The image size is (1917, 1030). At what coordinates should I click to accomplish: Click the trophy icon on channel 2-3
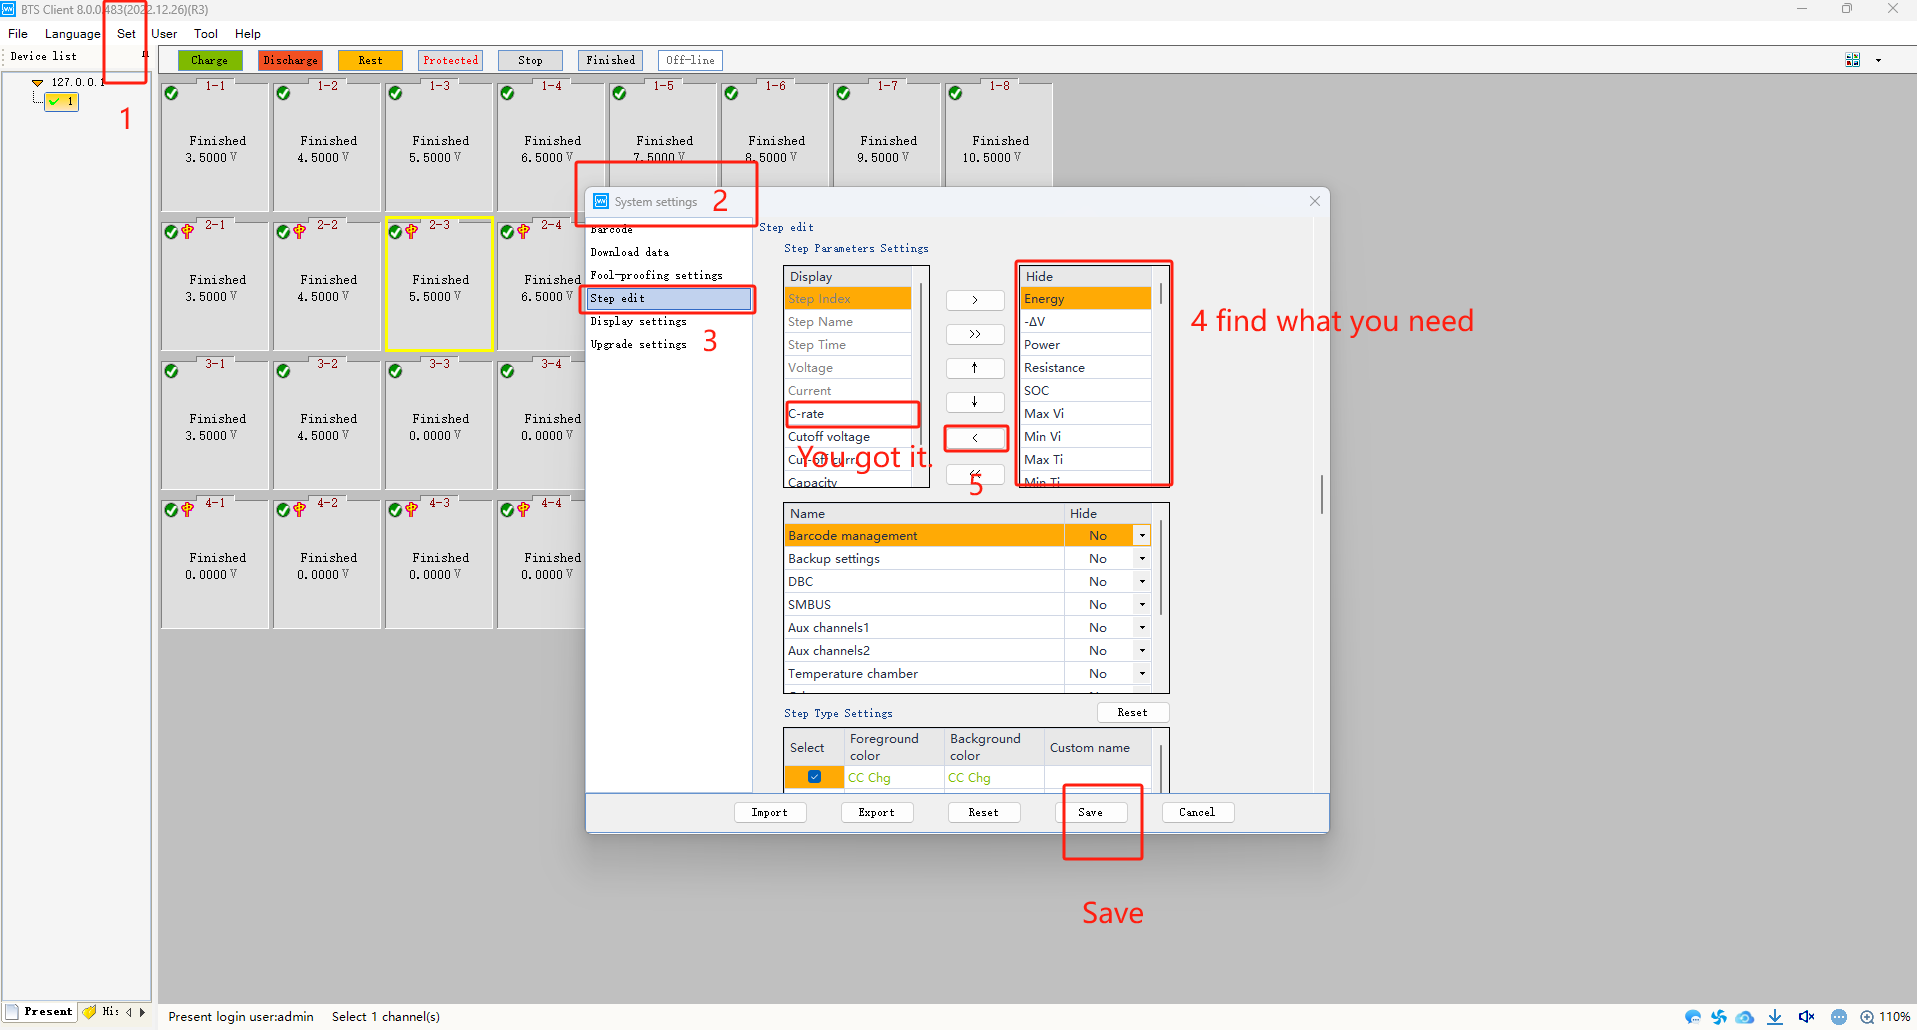point(411,231)
